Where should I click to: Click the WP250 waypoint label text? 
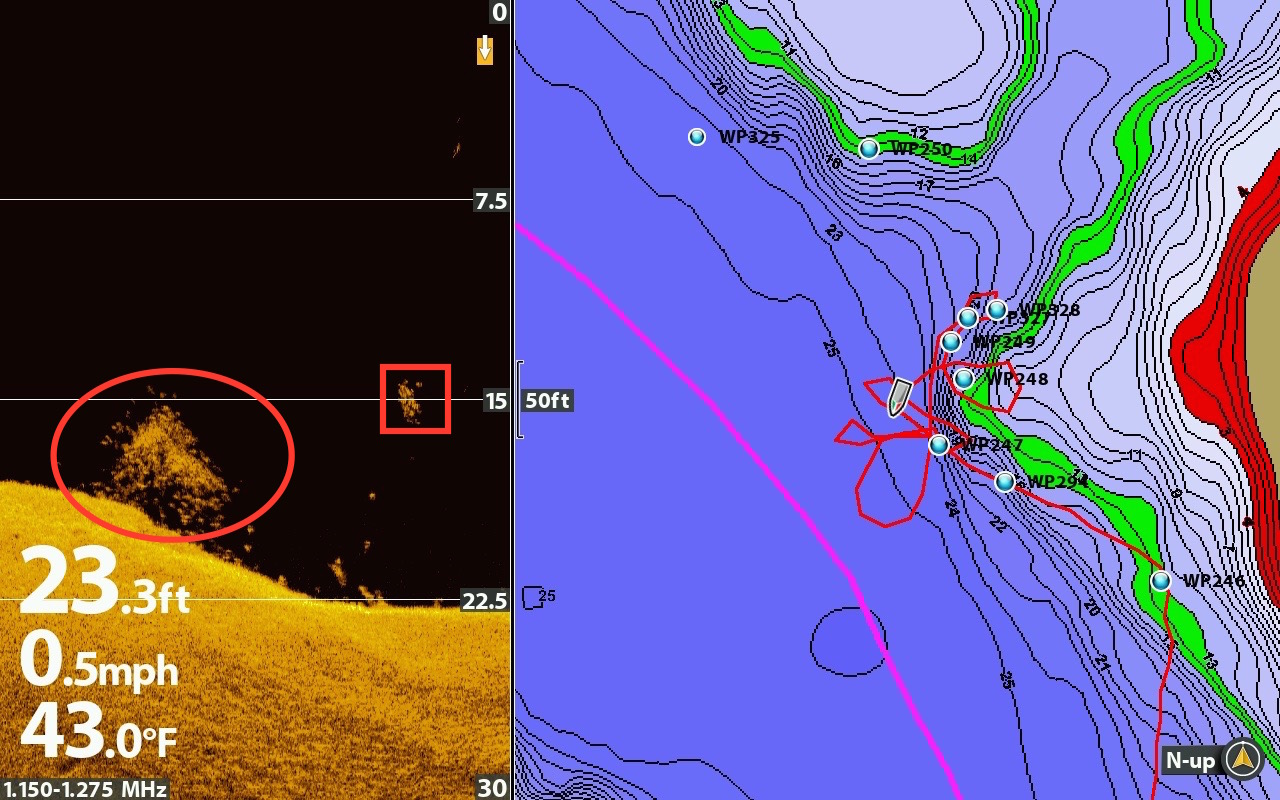tap(921, 149)
